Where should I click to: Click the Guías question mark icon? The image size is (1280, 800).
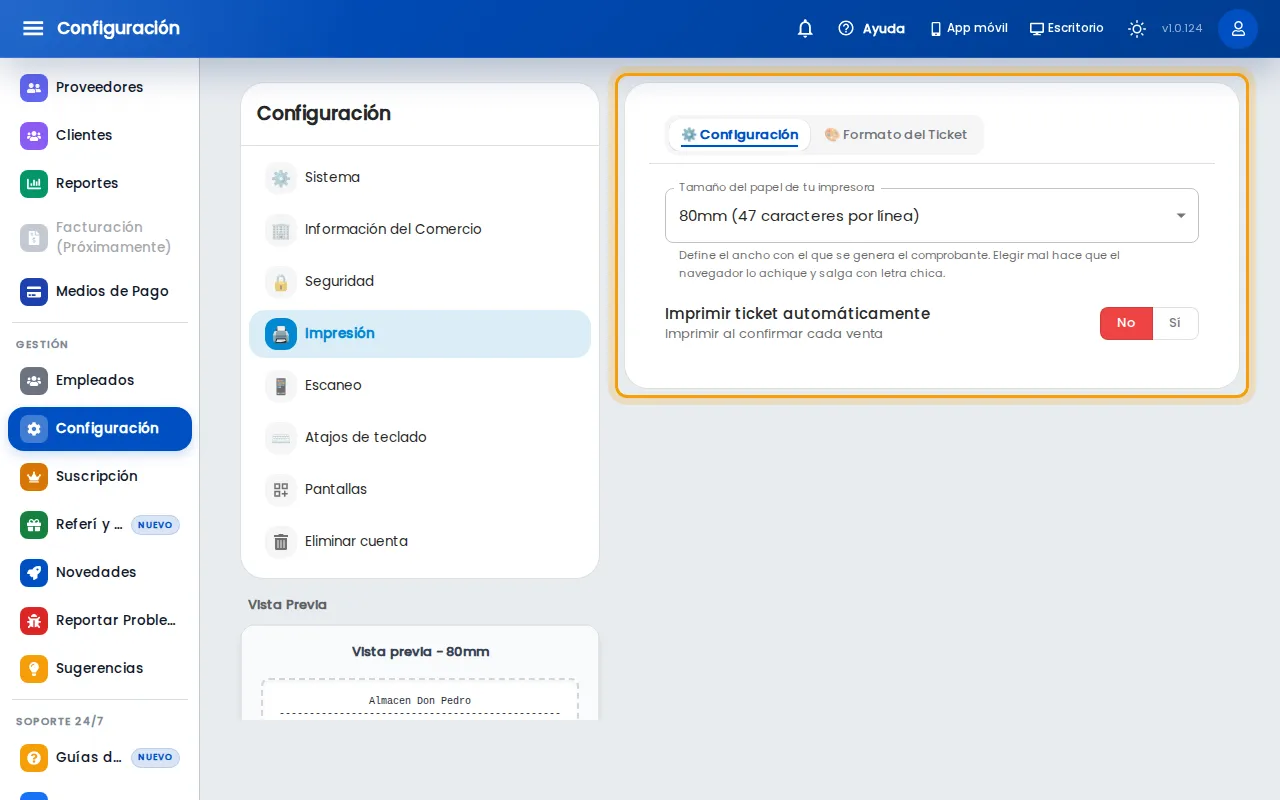(x=34, y=757)
